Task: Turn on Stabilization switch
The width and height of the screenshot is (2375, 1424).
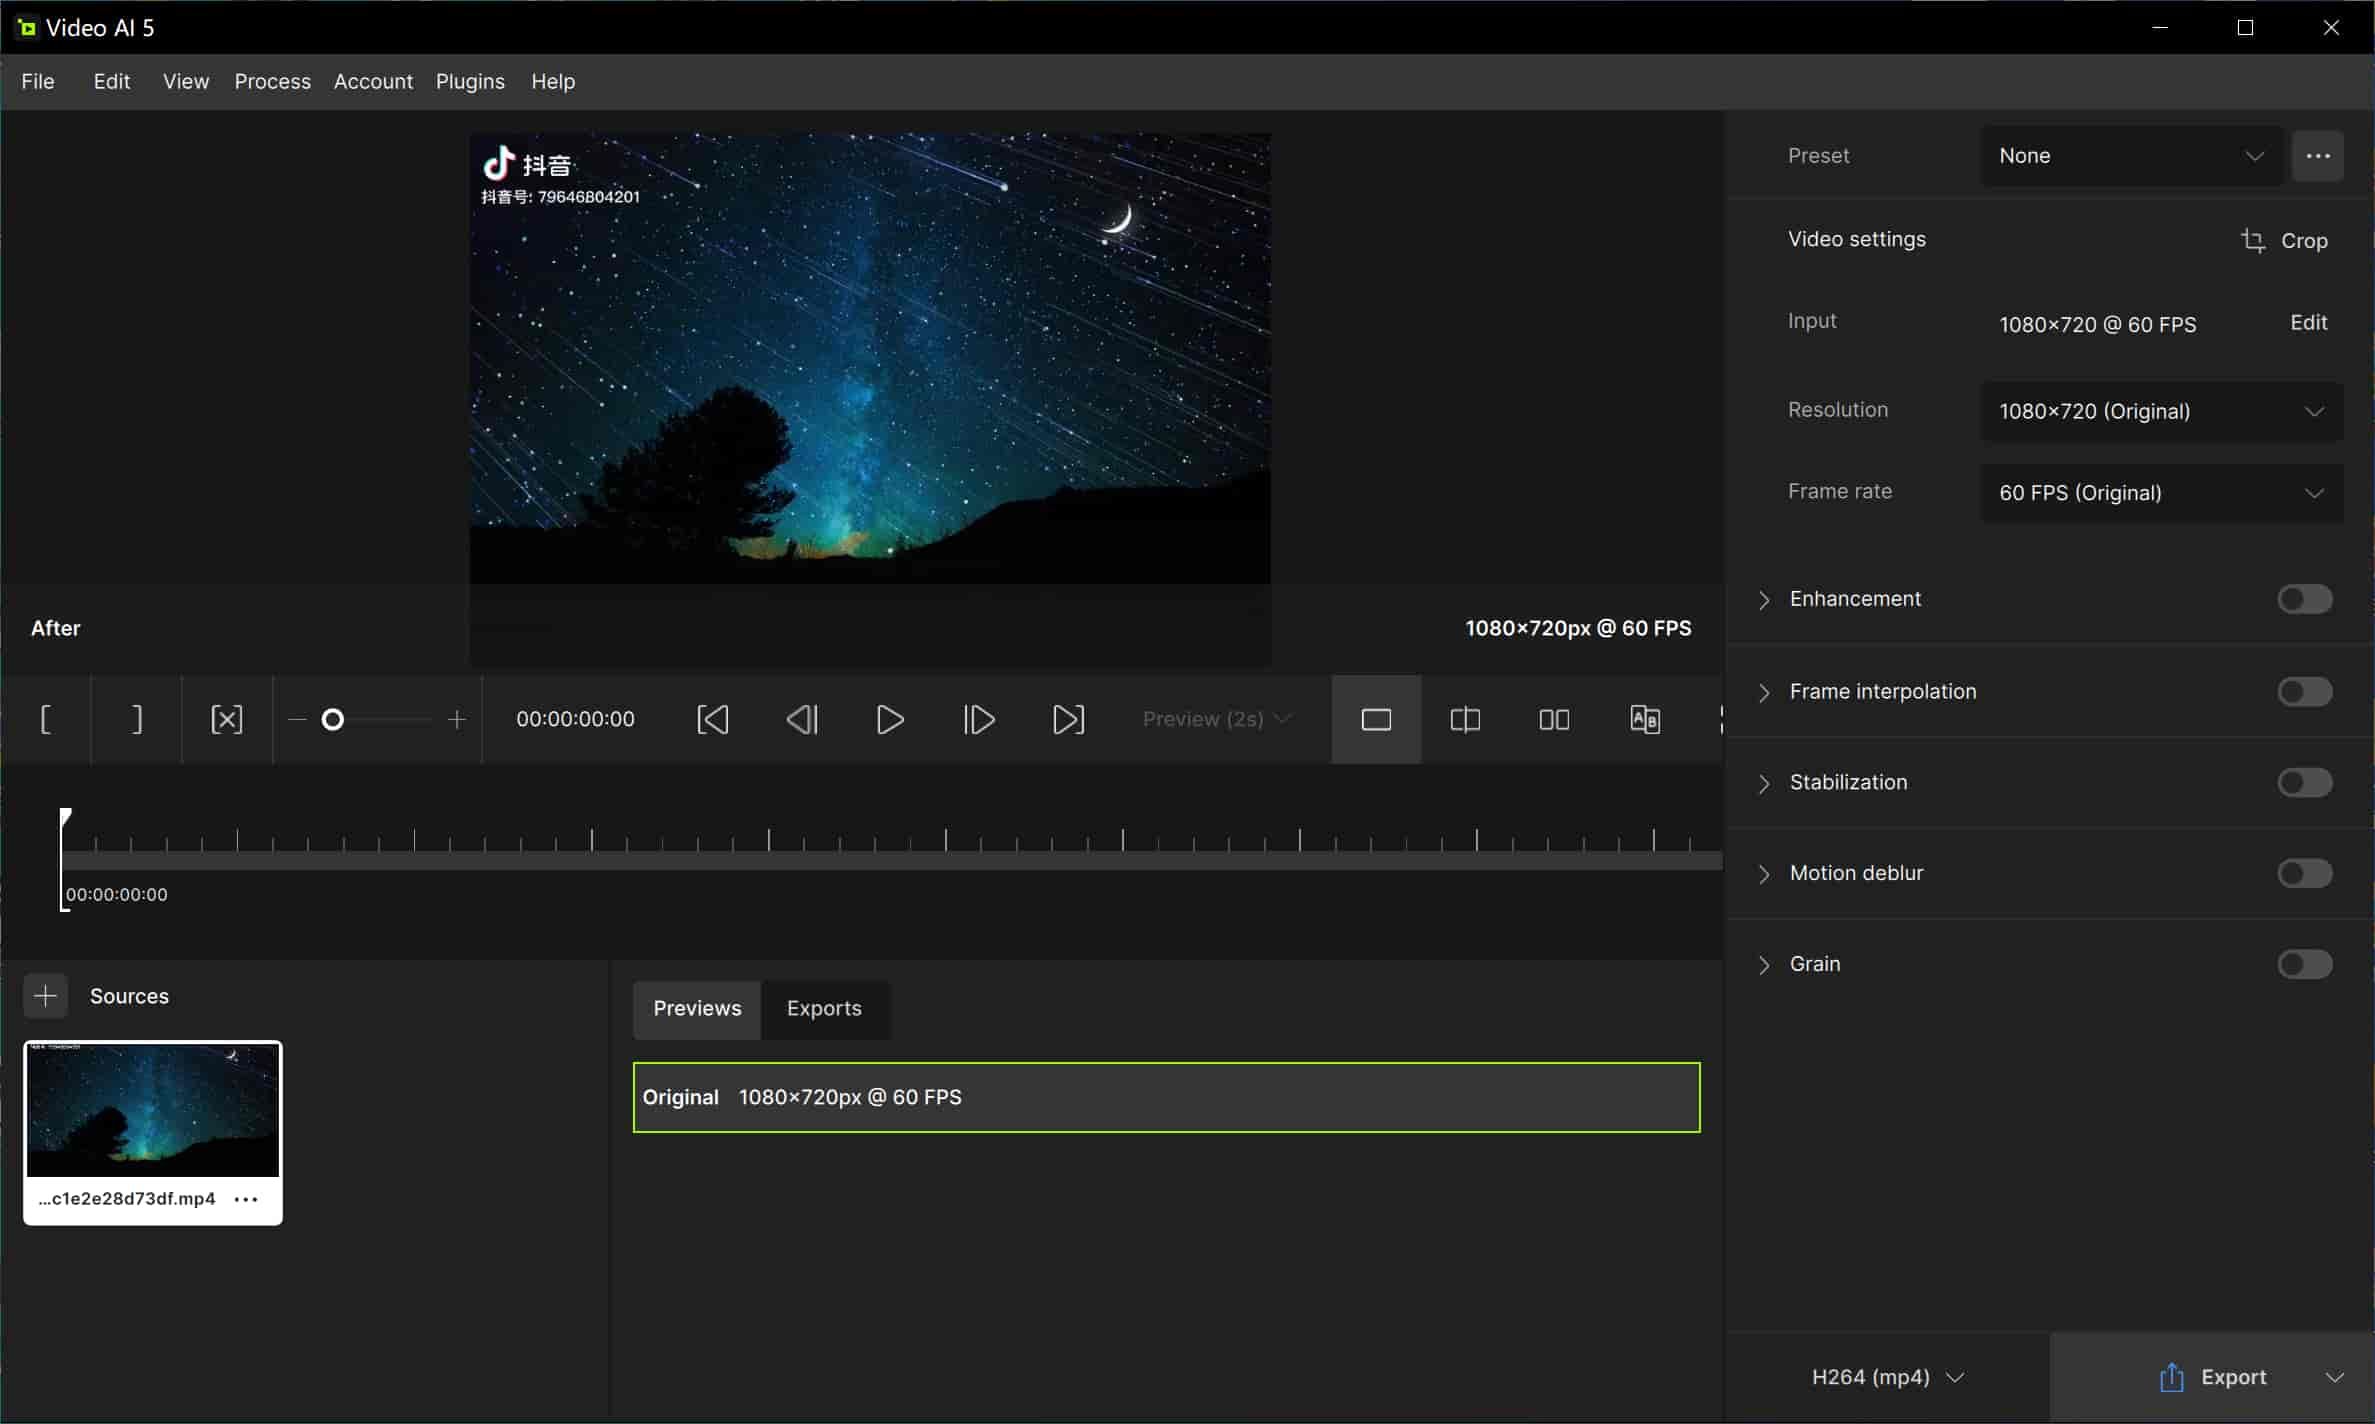Action: coord(2305,782)
